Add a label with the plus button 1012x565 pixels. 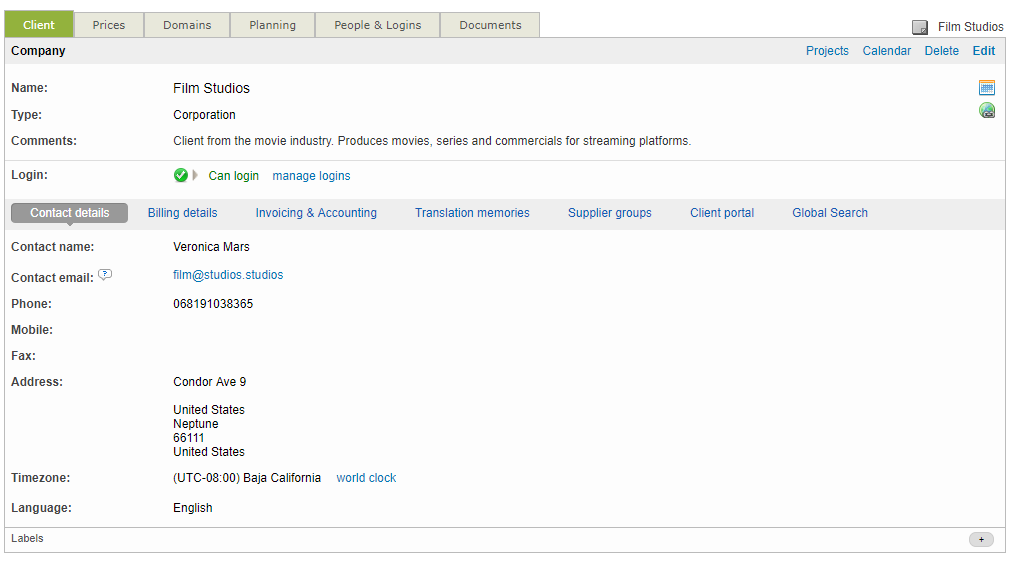[981, 540]
